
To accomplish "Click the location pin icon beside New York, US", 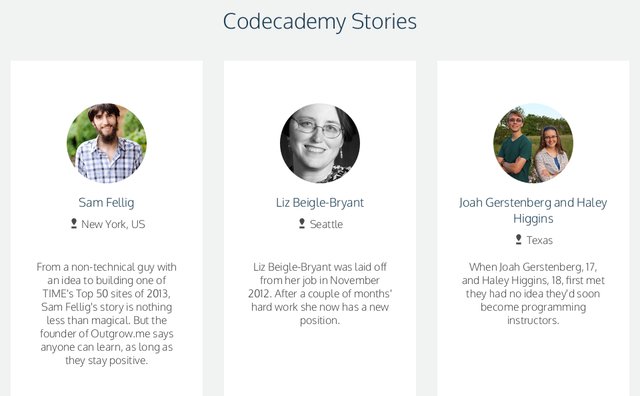I will [74, 223].
